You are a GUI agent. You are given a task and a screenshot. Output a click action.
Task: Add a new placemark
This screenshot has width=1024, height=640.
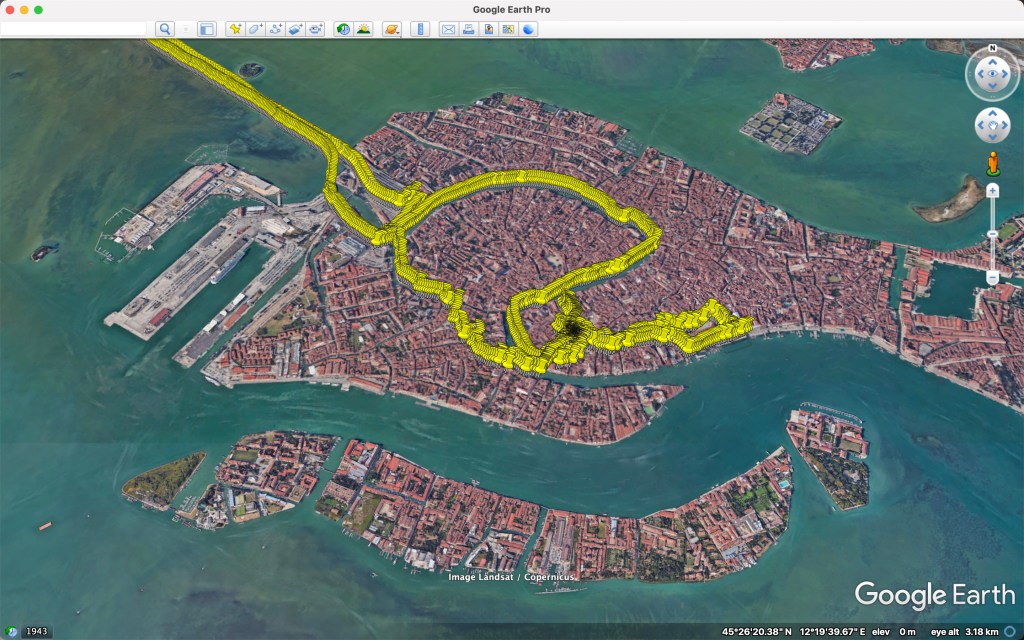[235, 29]
